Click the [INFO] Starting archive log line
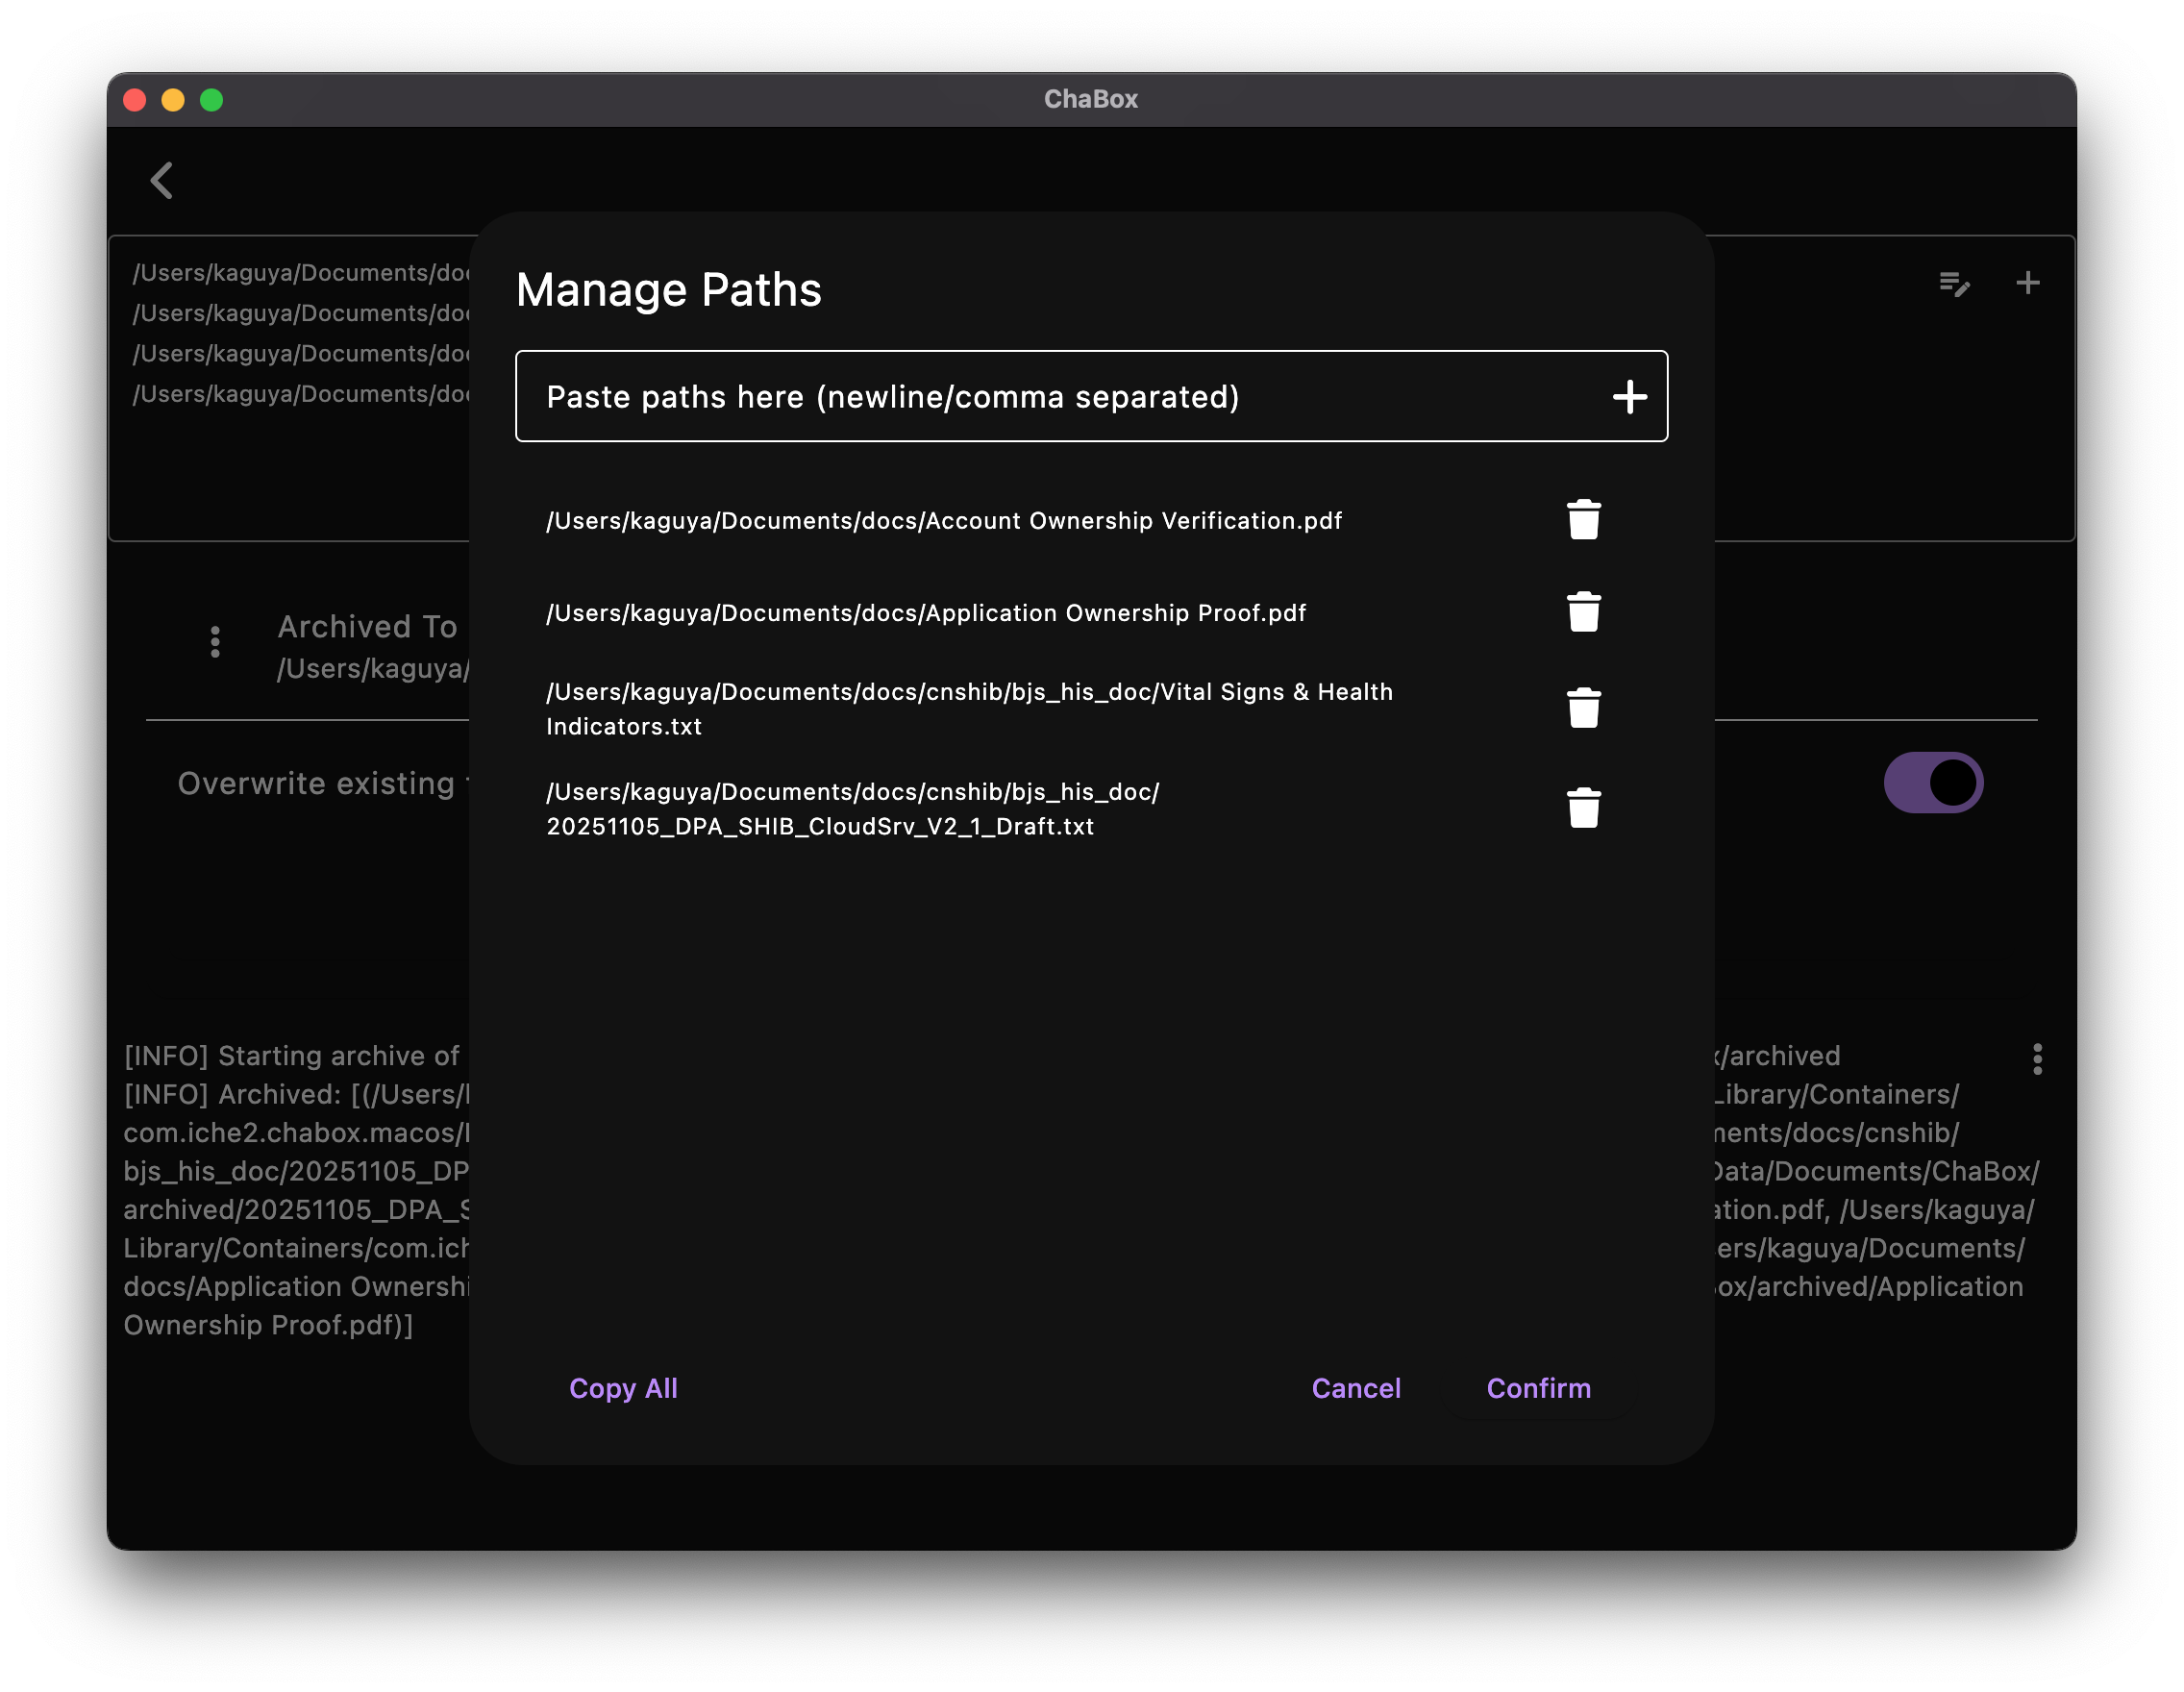 pos(292,1055)
